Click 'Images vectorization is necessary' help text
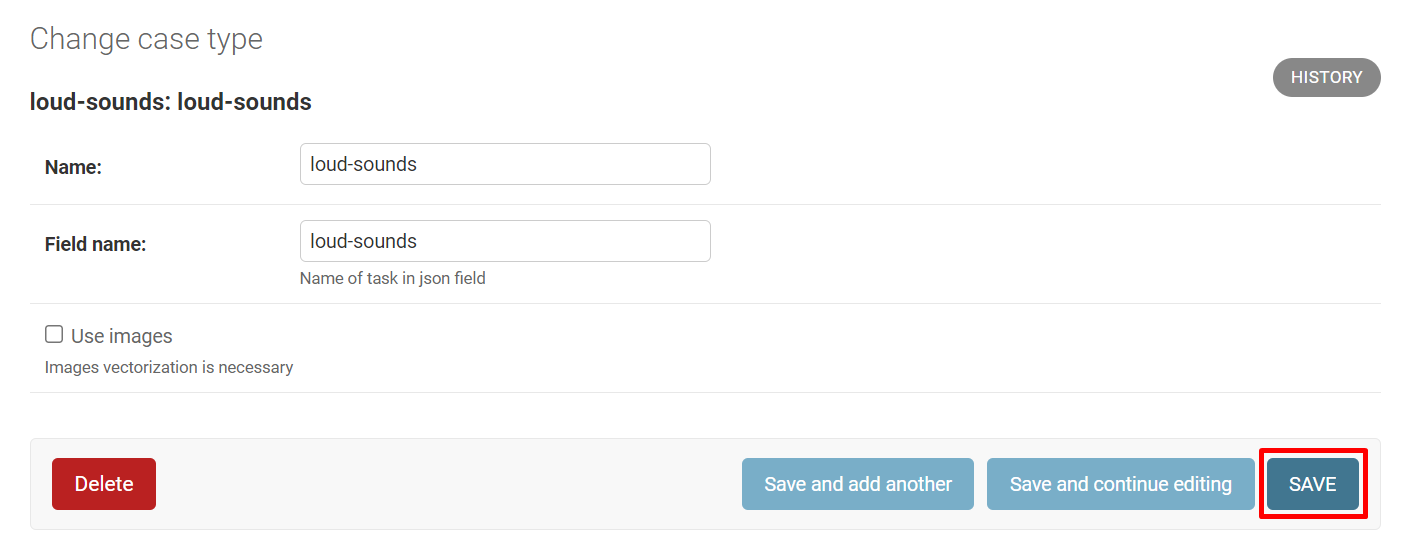 click(x=168, y=367)
